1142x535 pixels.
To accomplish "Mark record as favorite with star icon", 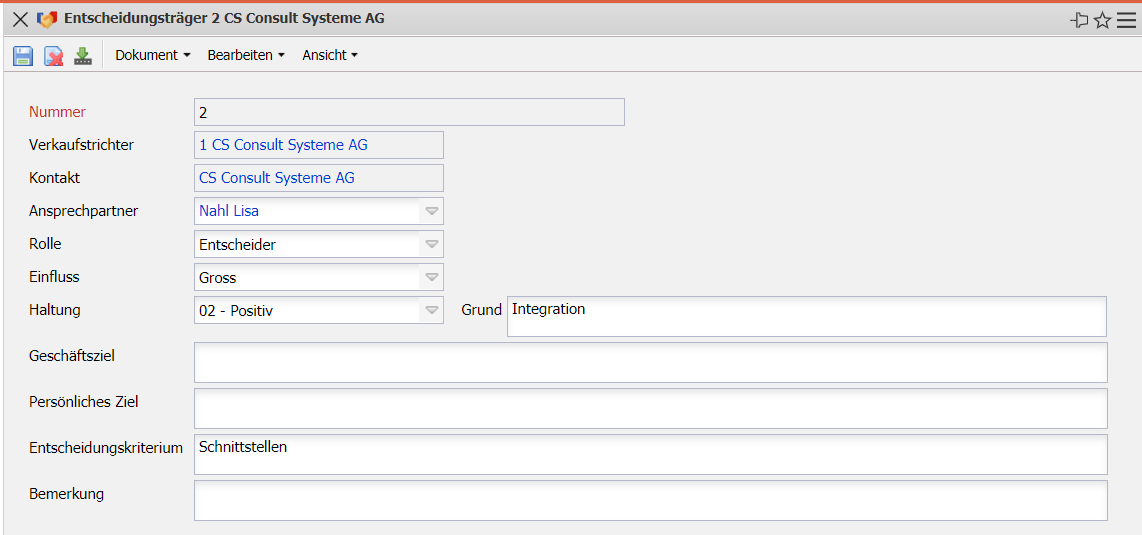I will coord(1102,20).
